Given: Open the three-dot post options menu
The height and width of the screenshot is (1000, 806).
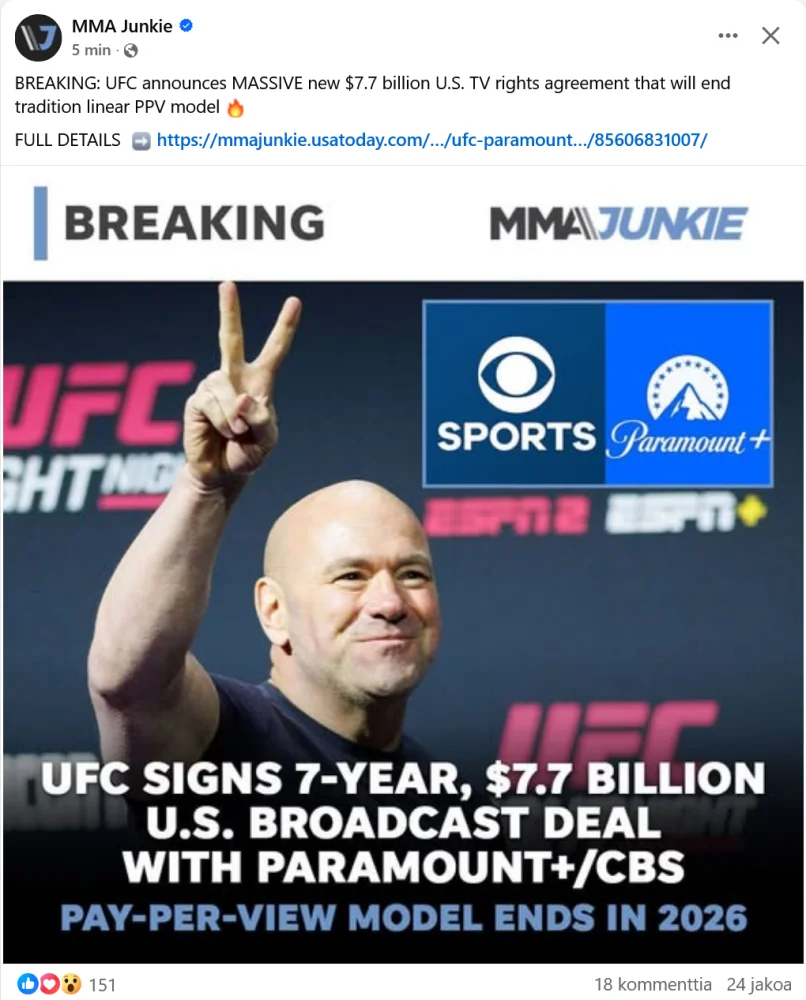Looking at the screenshot, I should 728,36.
